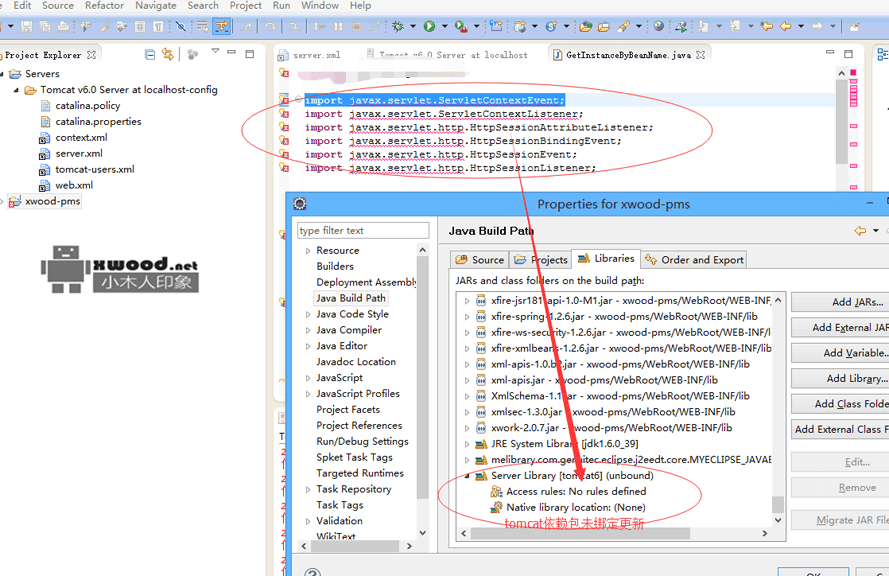Click the Open Type folder icon
Image resolution: width=889 pixels, height=576 pixels.
pyautogui.click(x=586, y=26)
